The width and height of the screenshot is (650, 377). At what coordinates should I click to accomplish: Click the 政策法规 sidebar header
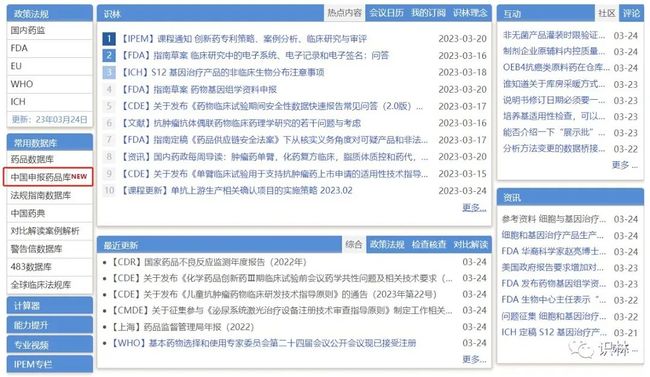coord(50,13)
